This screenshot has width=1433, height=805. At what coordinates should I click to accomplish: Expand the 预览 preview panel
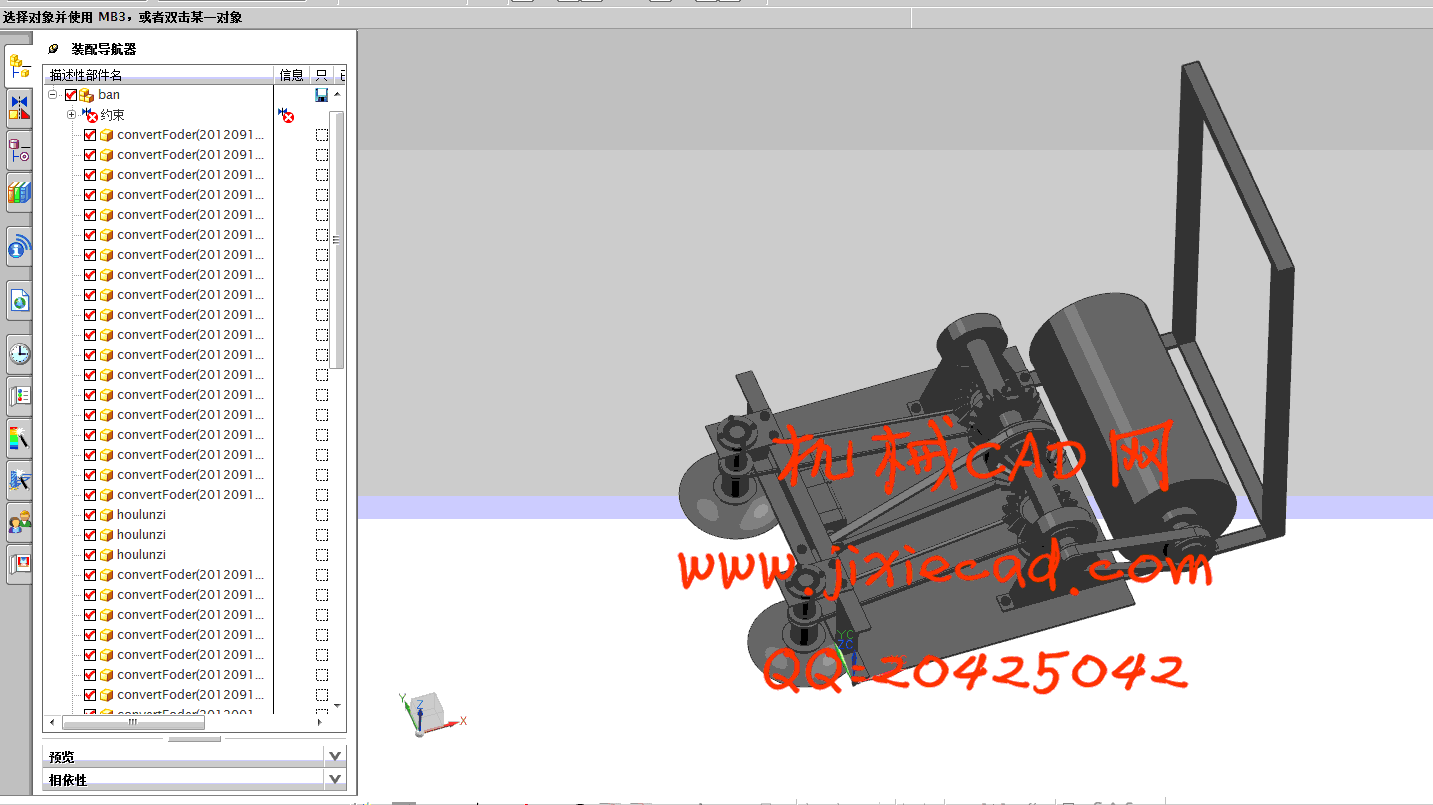click(335, 756)
